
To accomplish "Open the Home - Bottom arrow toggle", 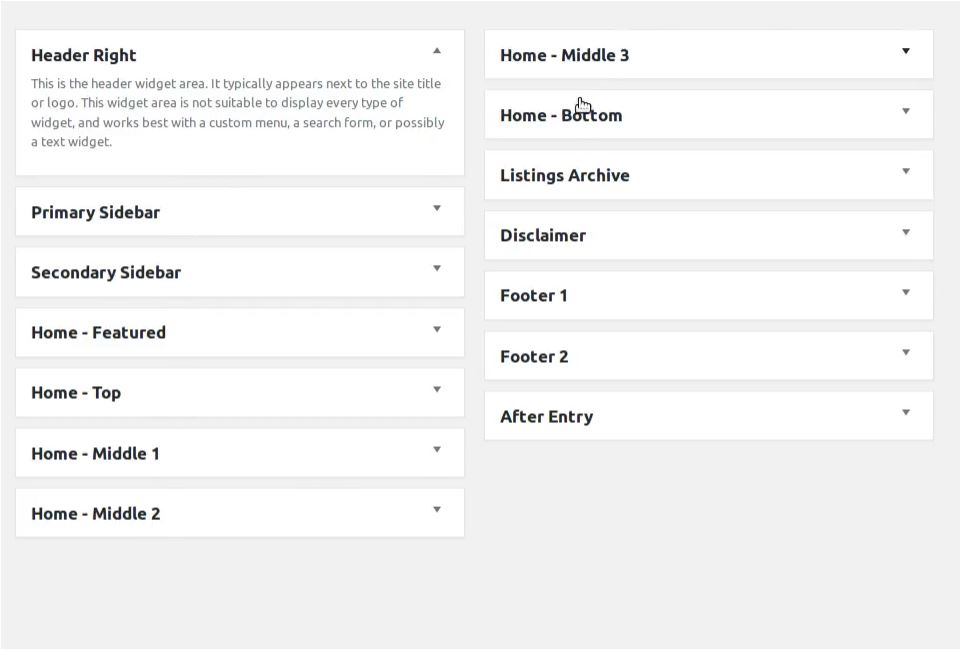I will pyautogui.click(x=906, y=111).
